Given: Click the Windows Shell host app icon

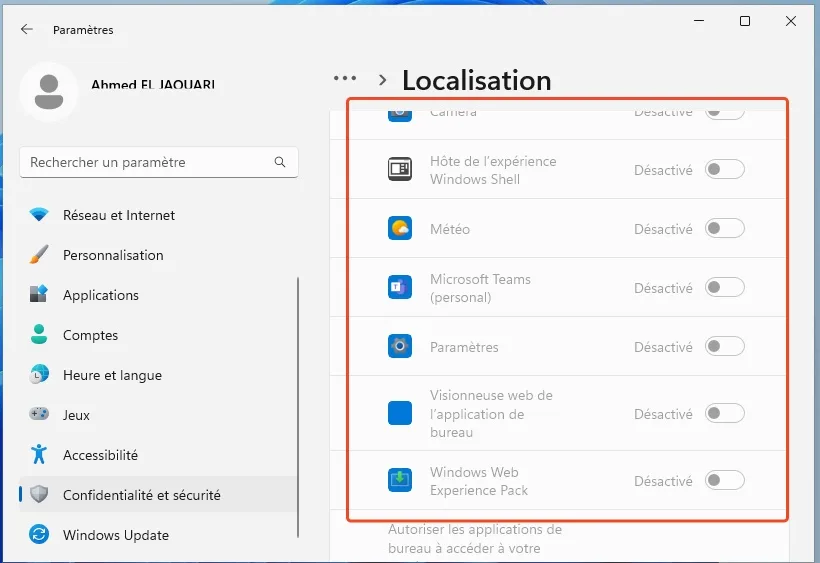Looking at the screenshot, I should [x=400, y=169].
